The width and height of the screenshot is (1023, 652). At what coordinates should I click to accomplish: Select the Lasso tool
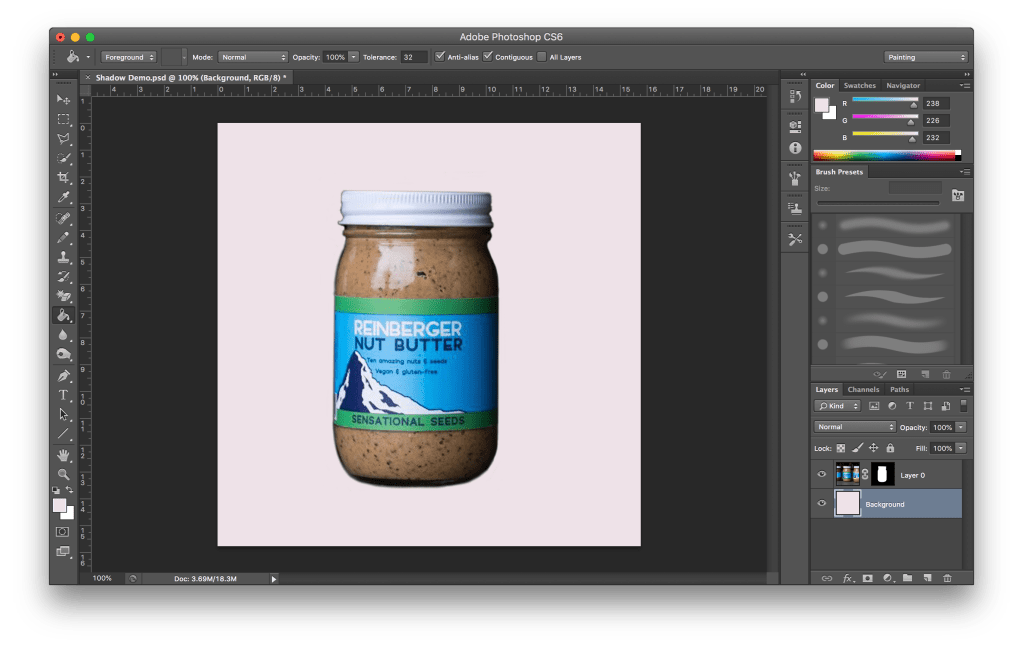coord(63,136)
